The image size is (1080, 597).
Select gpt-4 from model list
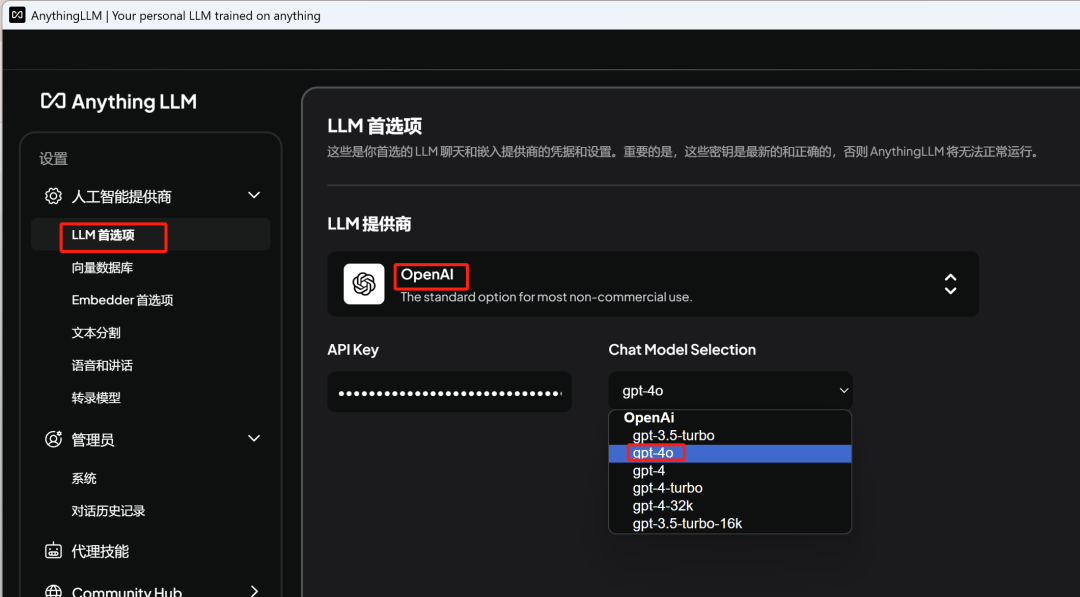click(x=730, y=471)
